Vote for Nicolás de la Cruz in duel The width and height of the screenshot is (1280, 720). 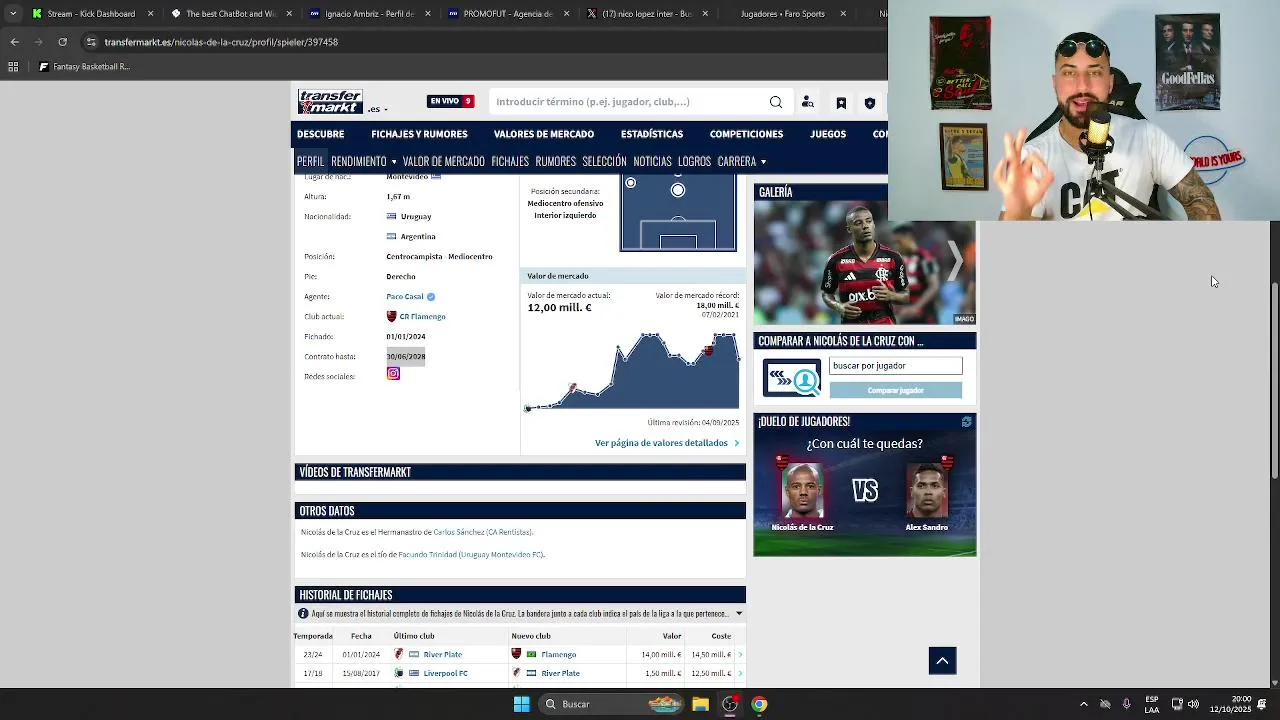point(802,492)
